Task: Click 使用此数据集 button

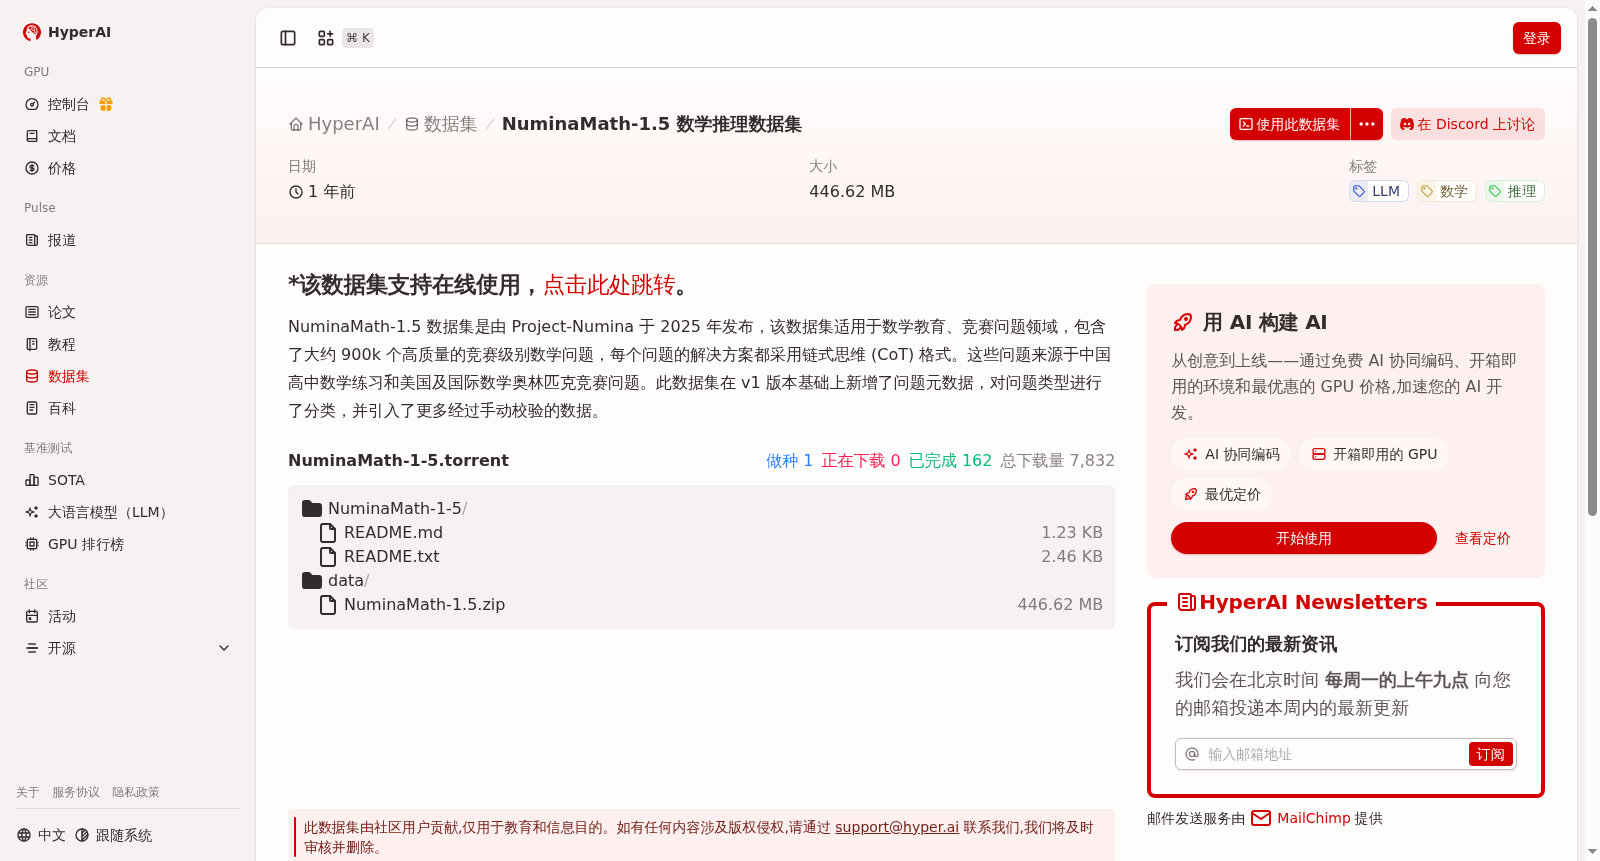Action: (x=1290, y=124)
